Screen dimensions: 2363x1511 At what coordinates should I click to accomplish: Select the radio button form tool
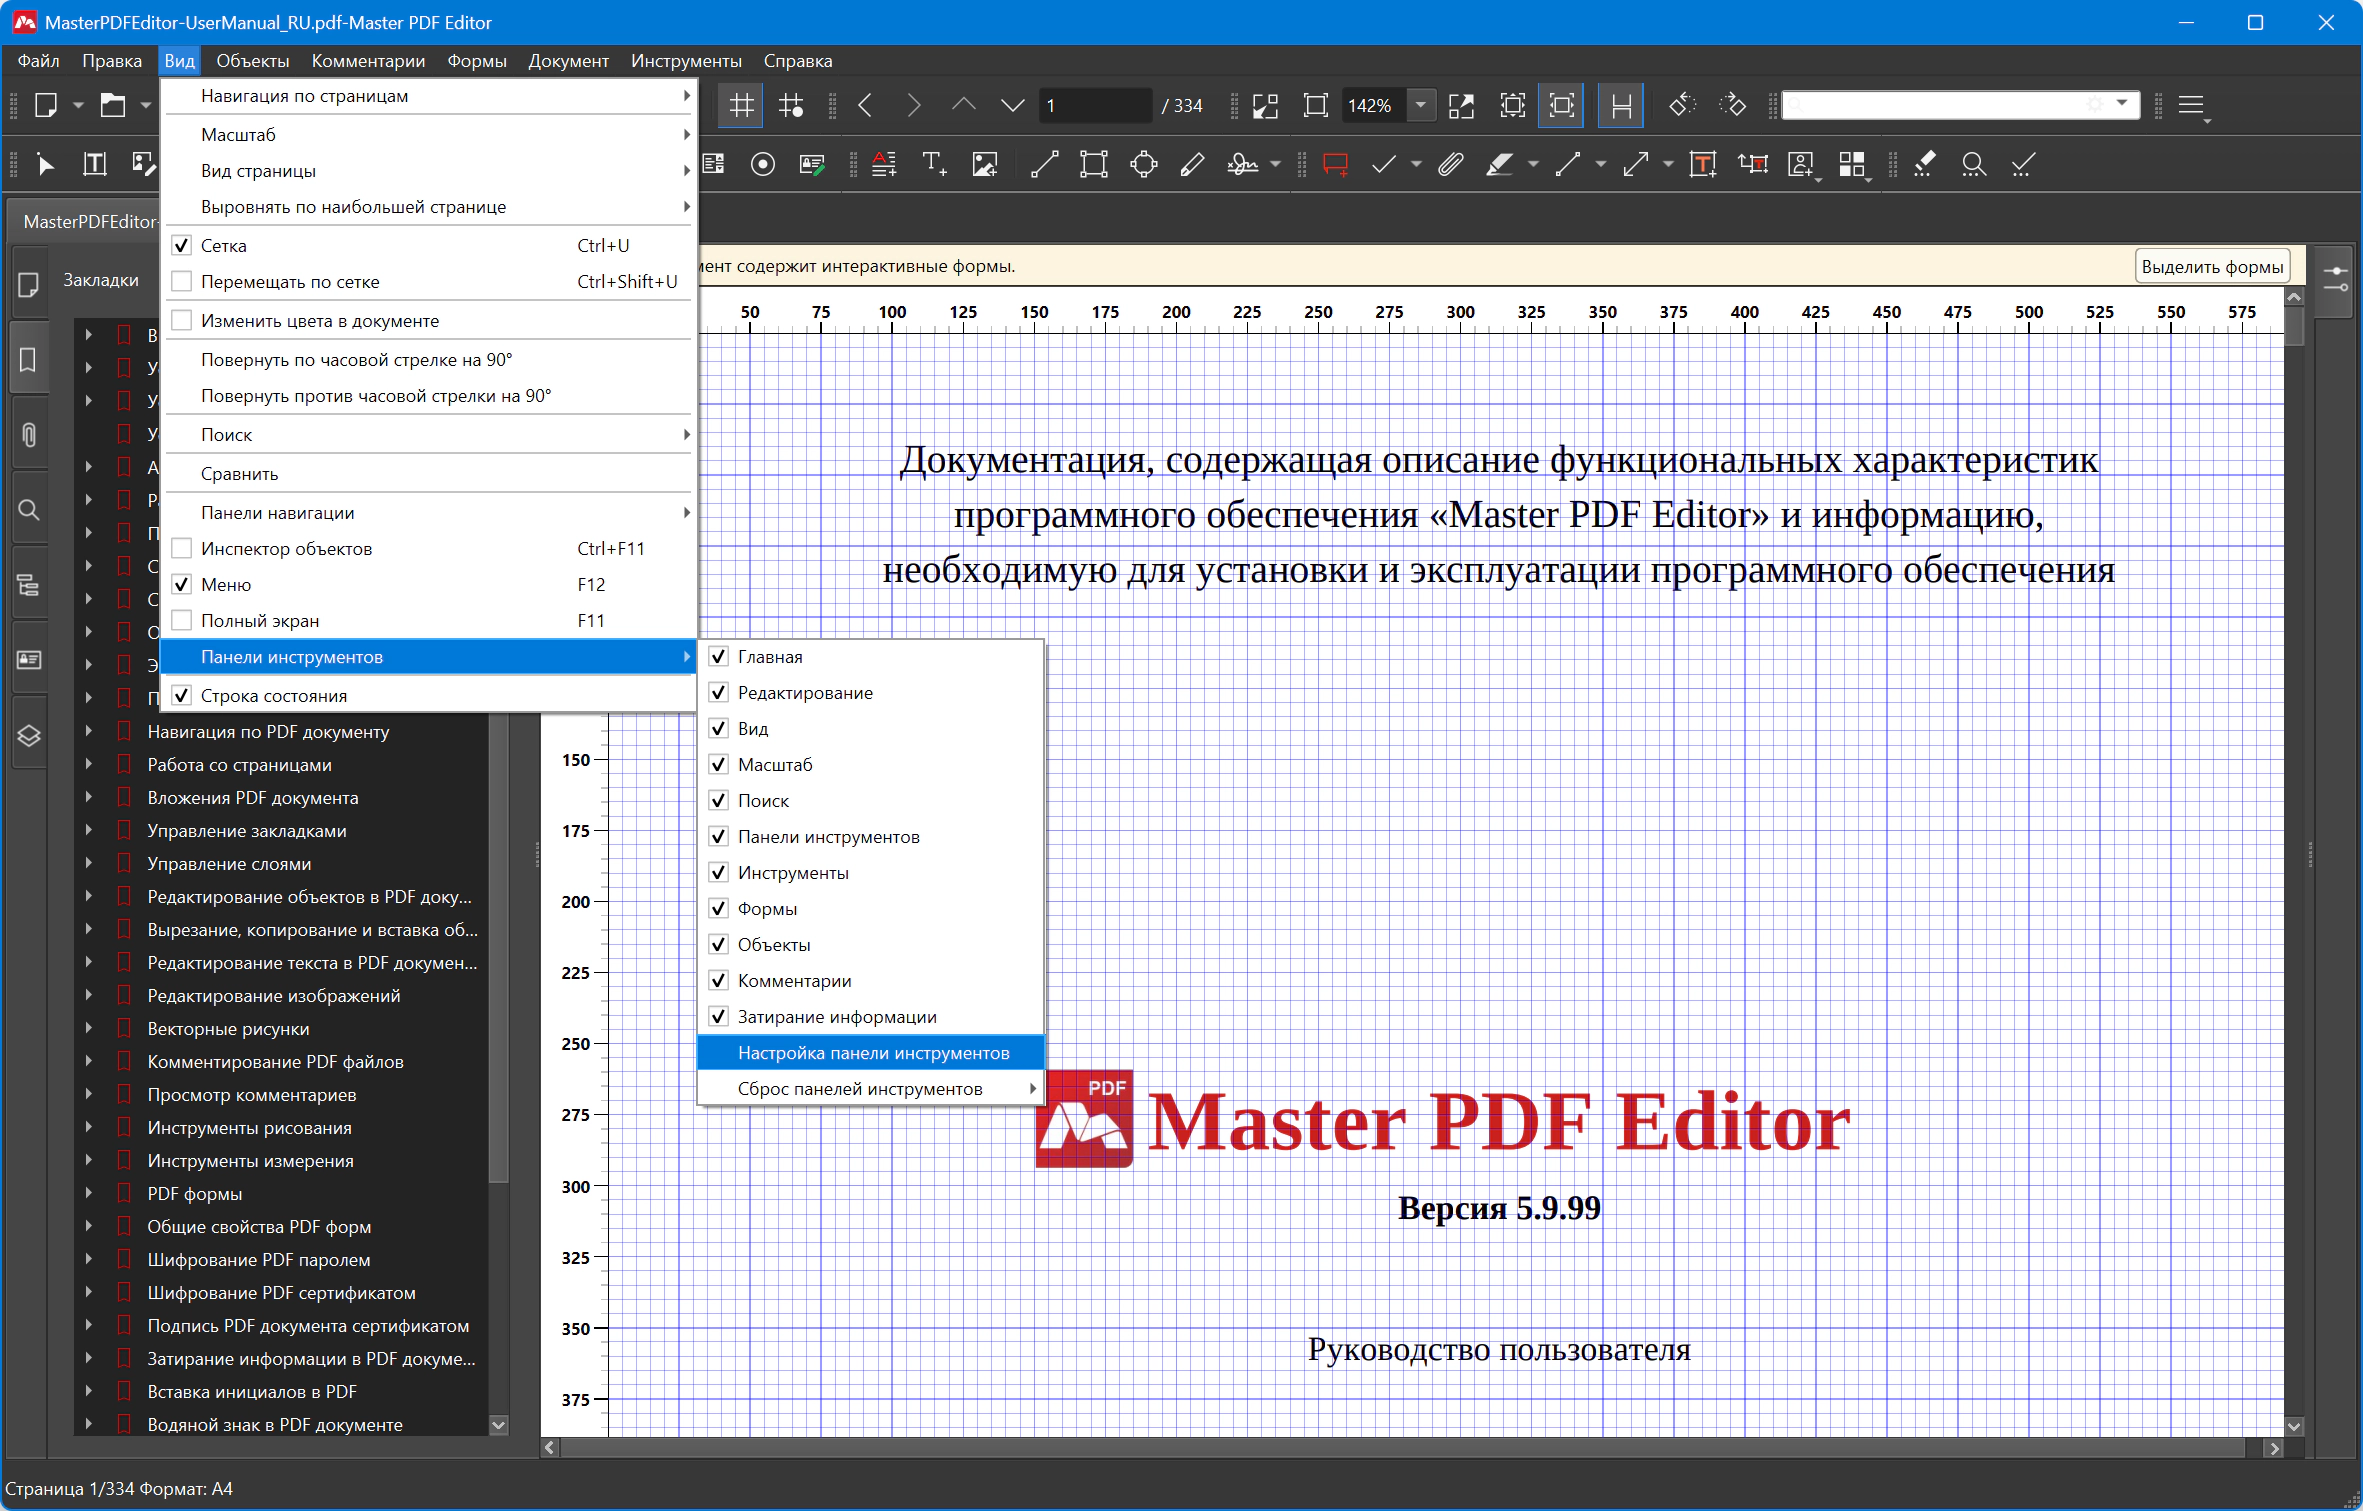point(762,164)
